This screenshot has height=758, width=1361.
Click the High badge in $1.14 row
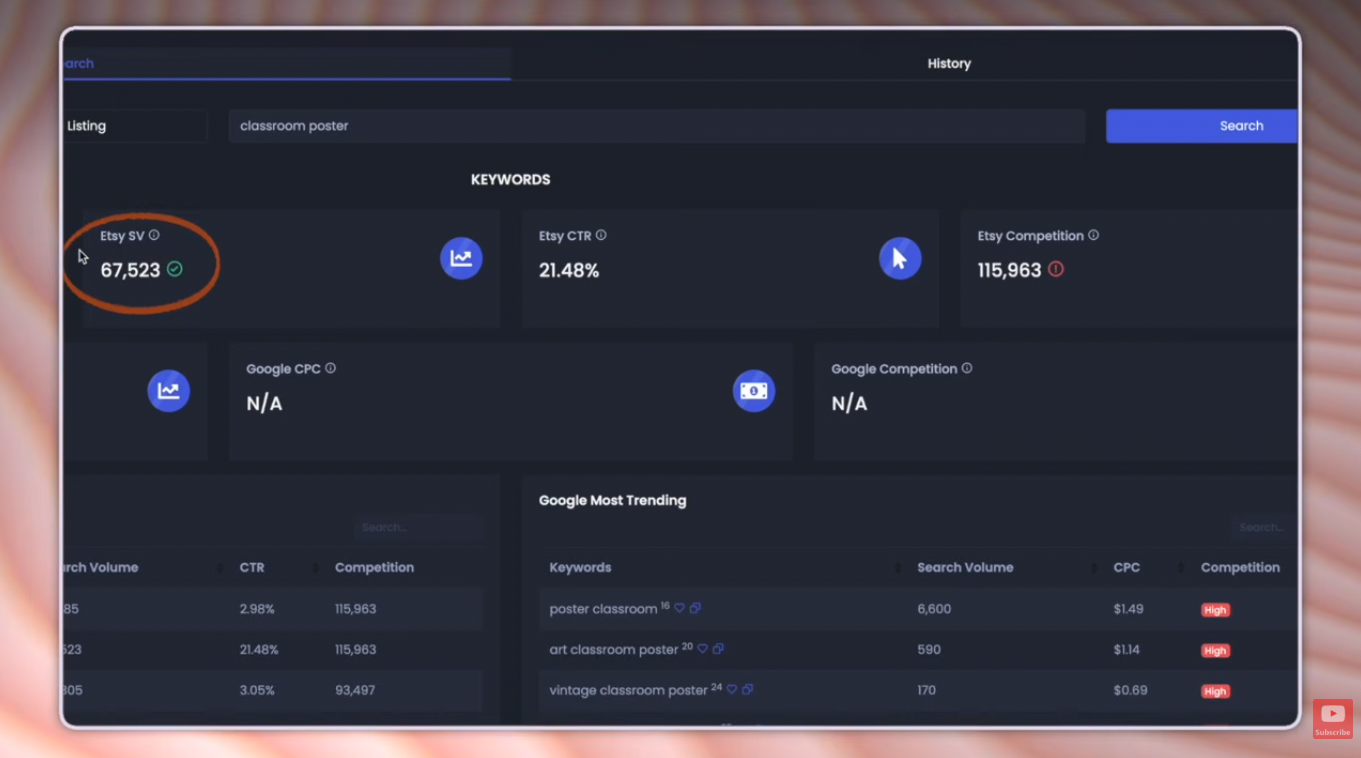[1215, 651]
